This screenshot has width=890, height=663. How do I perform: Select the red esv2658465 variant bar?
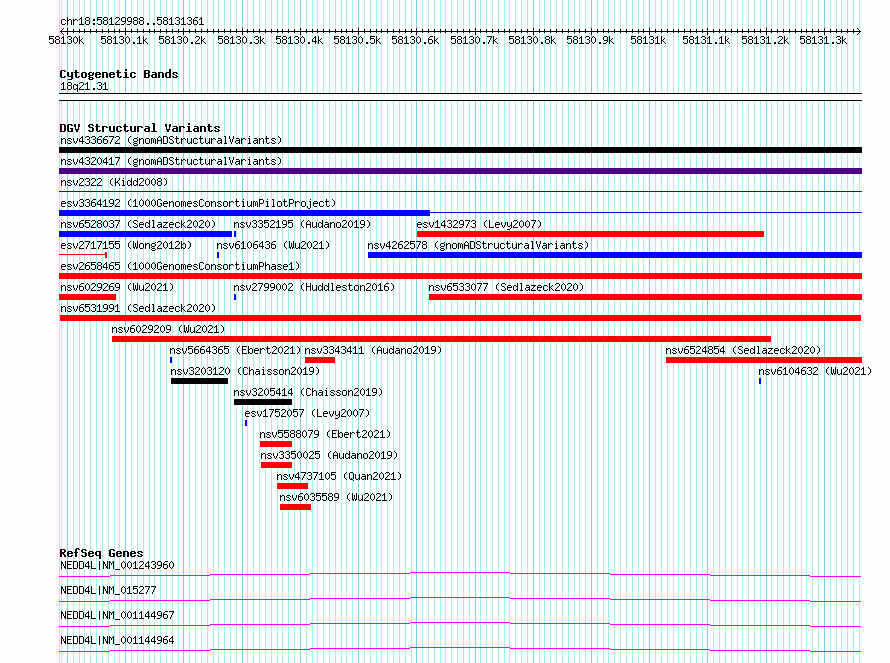tap(460, 276)
